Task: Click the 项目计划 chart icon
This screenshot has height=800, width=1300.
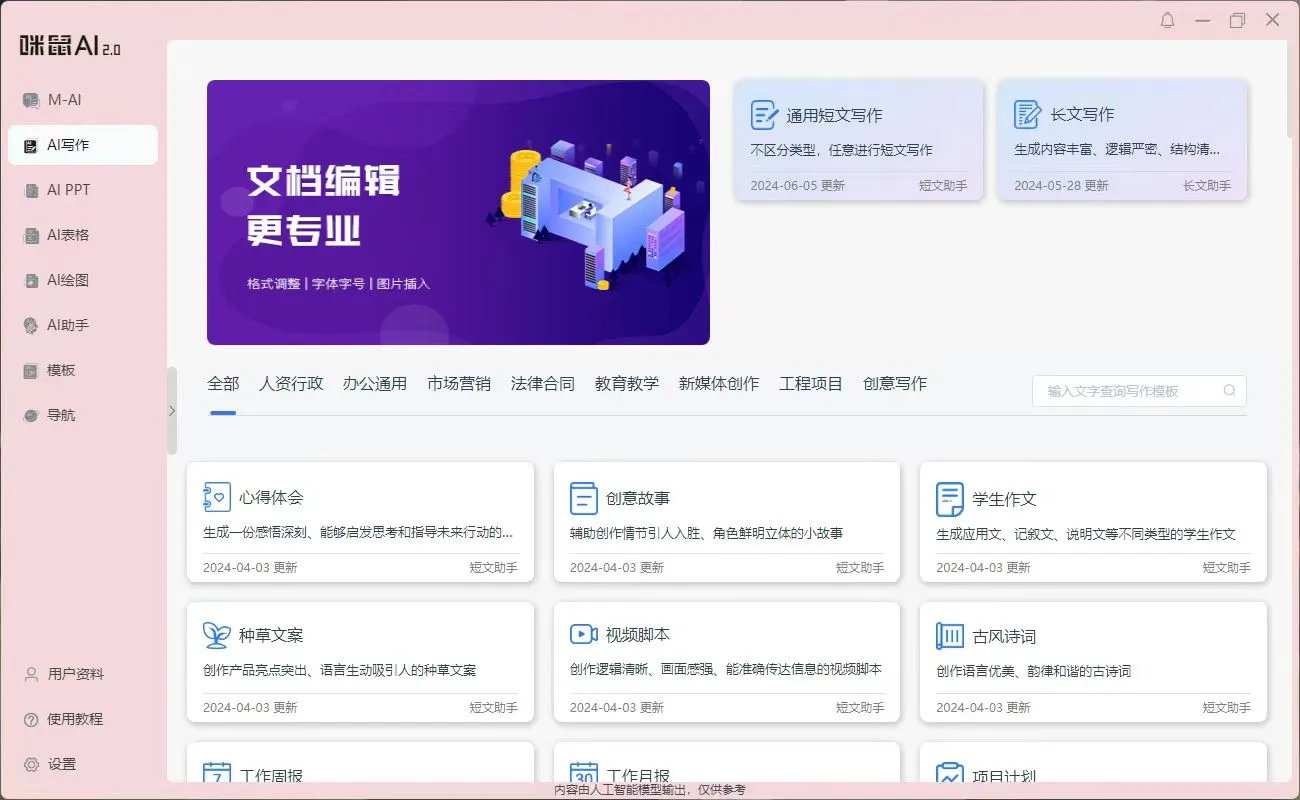Action: click(x=950, y=773)
